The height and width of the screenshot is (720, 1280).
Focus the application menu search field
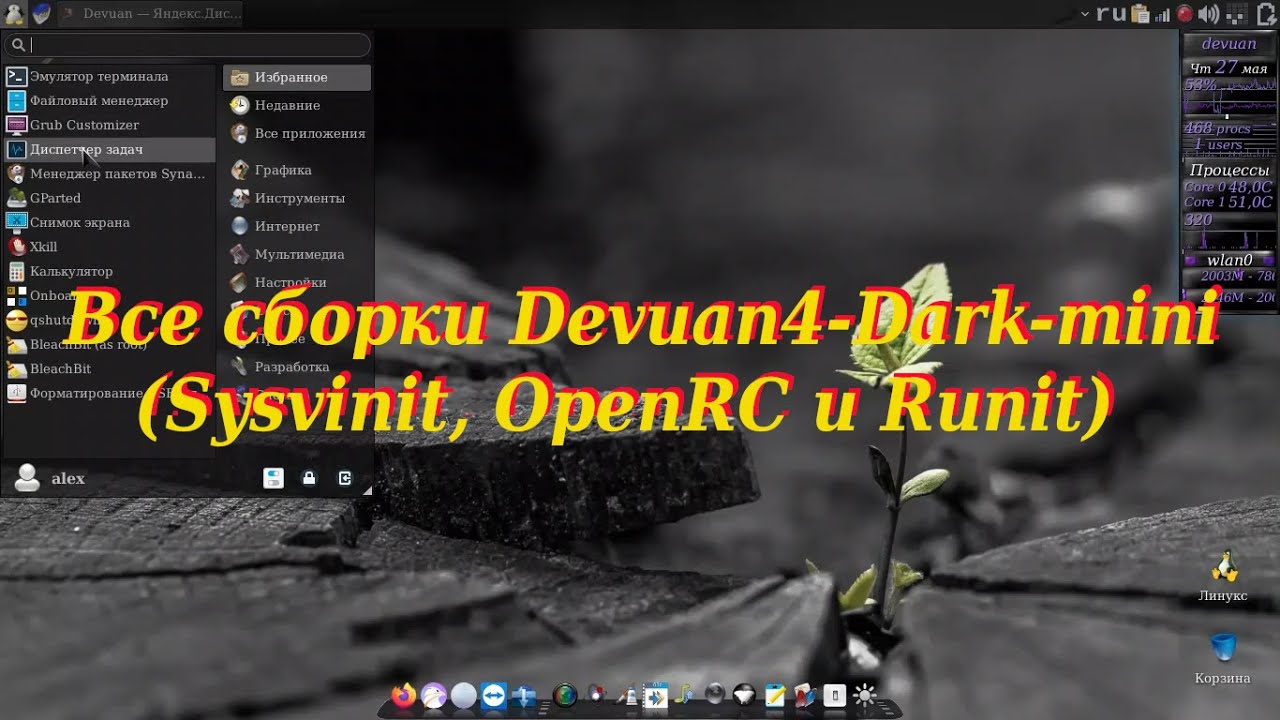coord(187,44)
